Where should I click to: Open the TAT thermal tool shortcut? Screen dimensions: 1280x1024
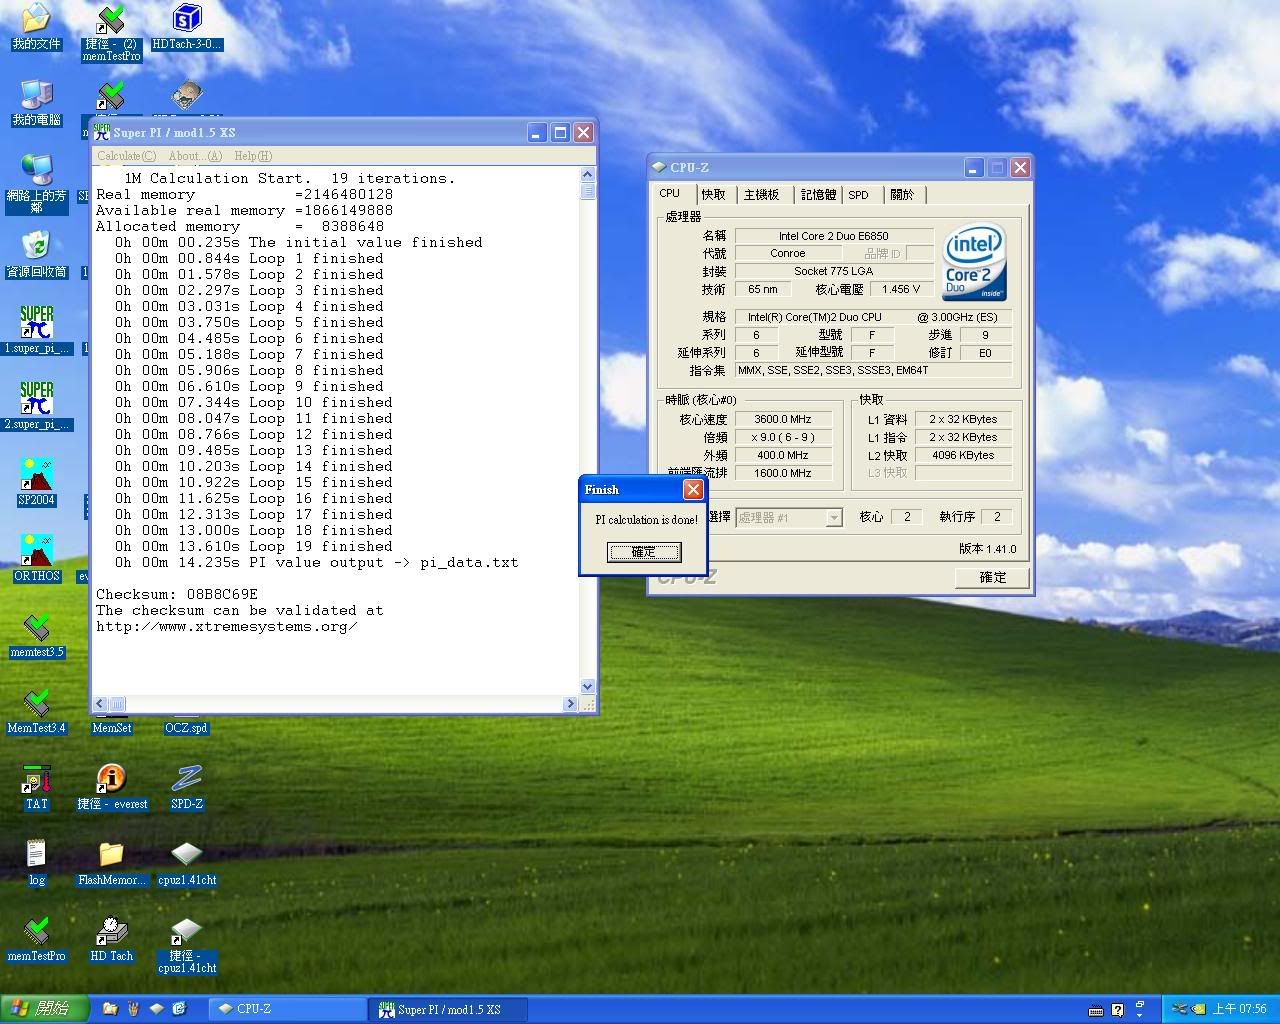coord(37,787)
